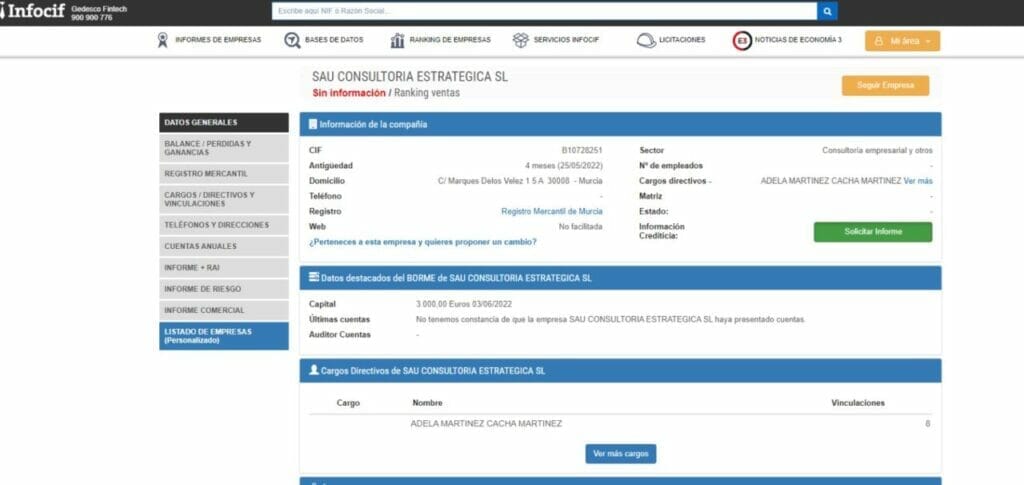Click the Servicios Infocif boxes icon

(520, 40)
